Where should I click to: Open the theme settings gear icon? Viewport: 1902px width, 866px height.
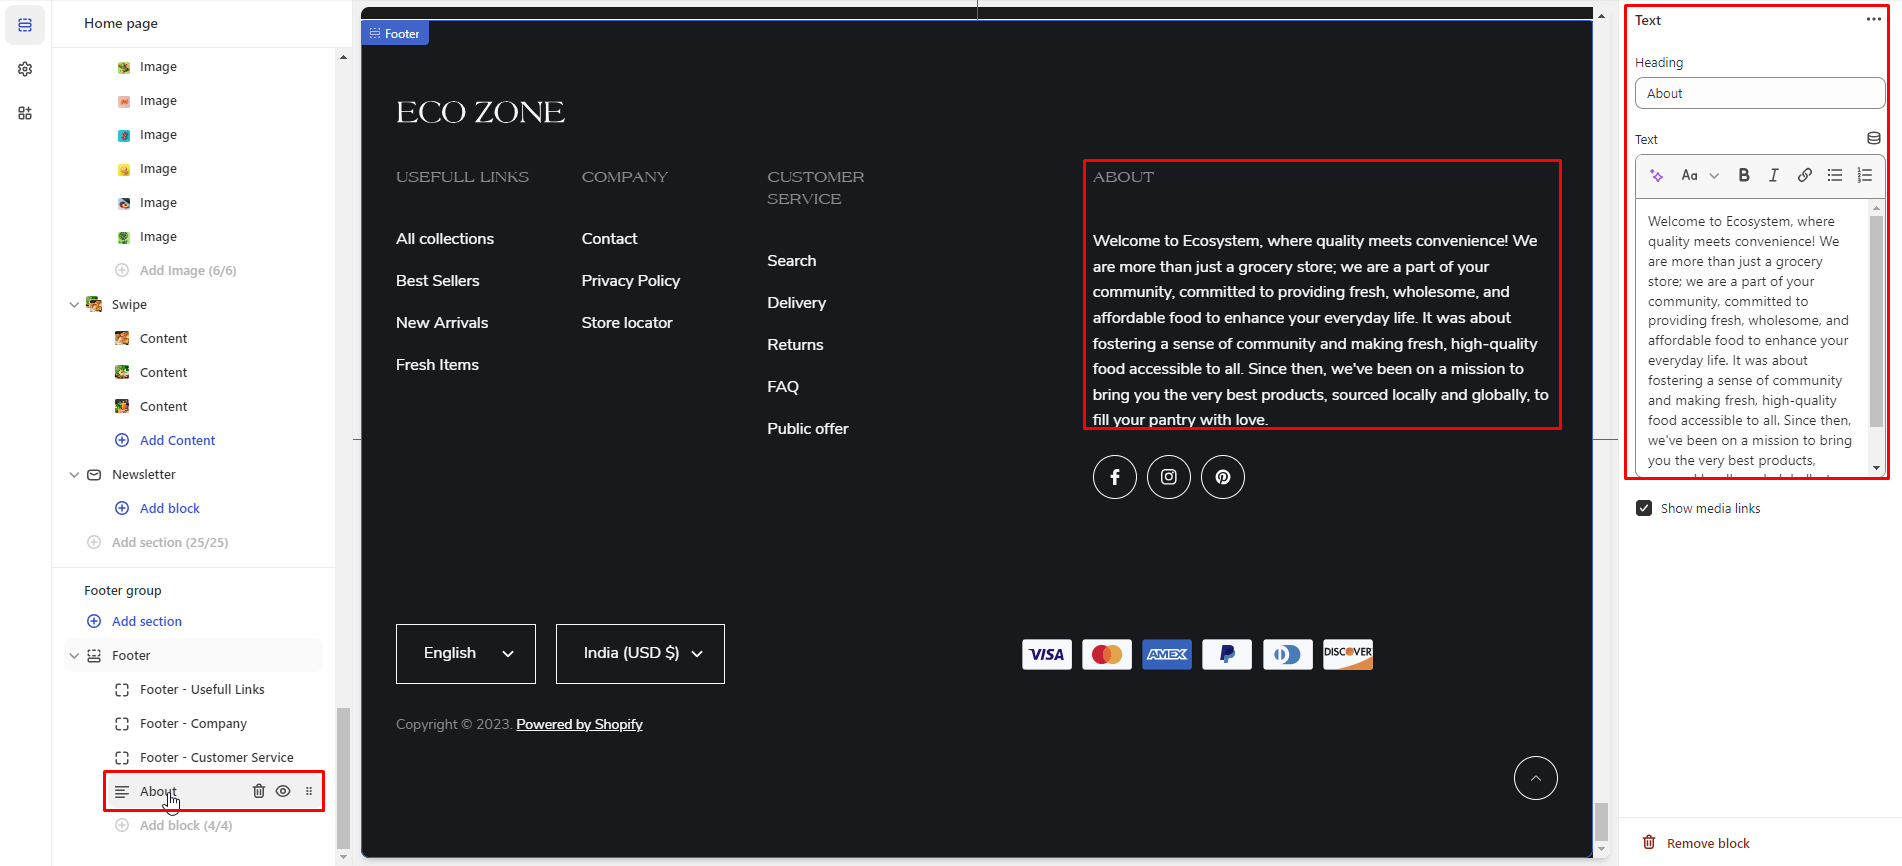[x=25, y=69]
